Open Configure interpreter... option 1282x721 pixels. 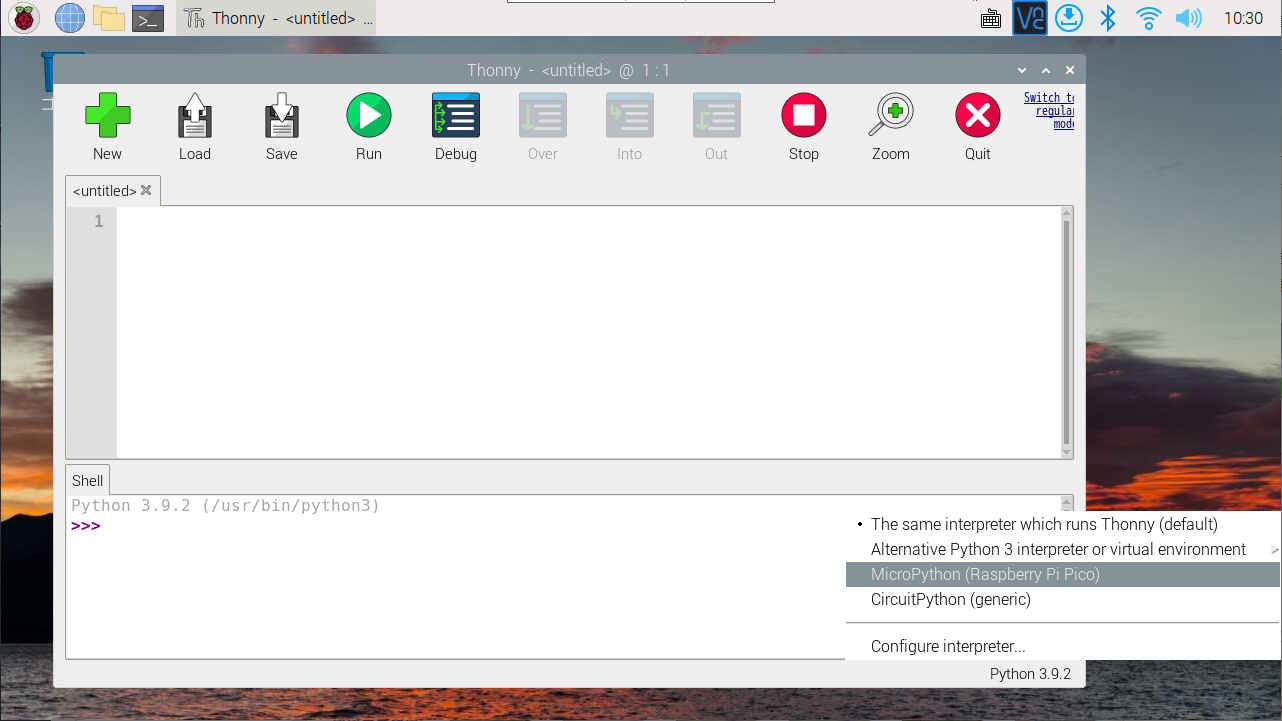click(1063, 646)
